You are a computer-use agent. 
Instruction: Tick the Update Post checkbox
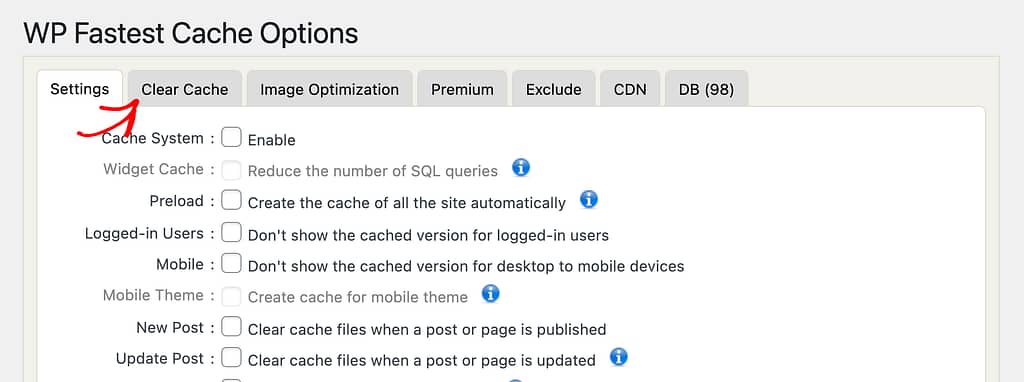231,358
